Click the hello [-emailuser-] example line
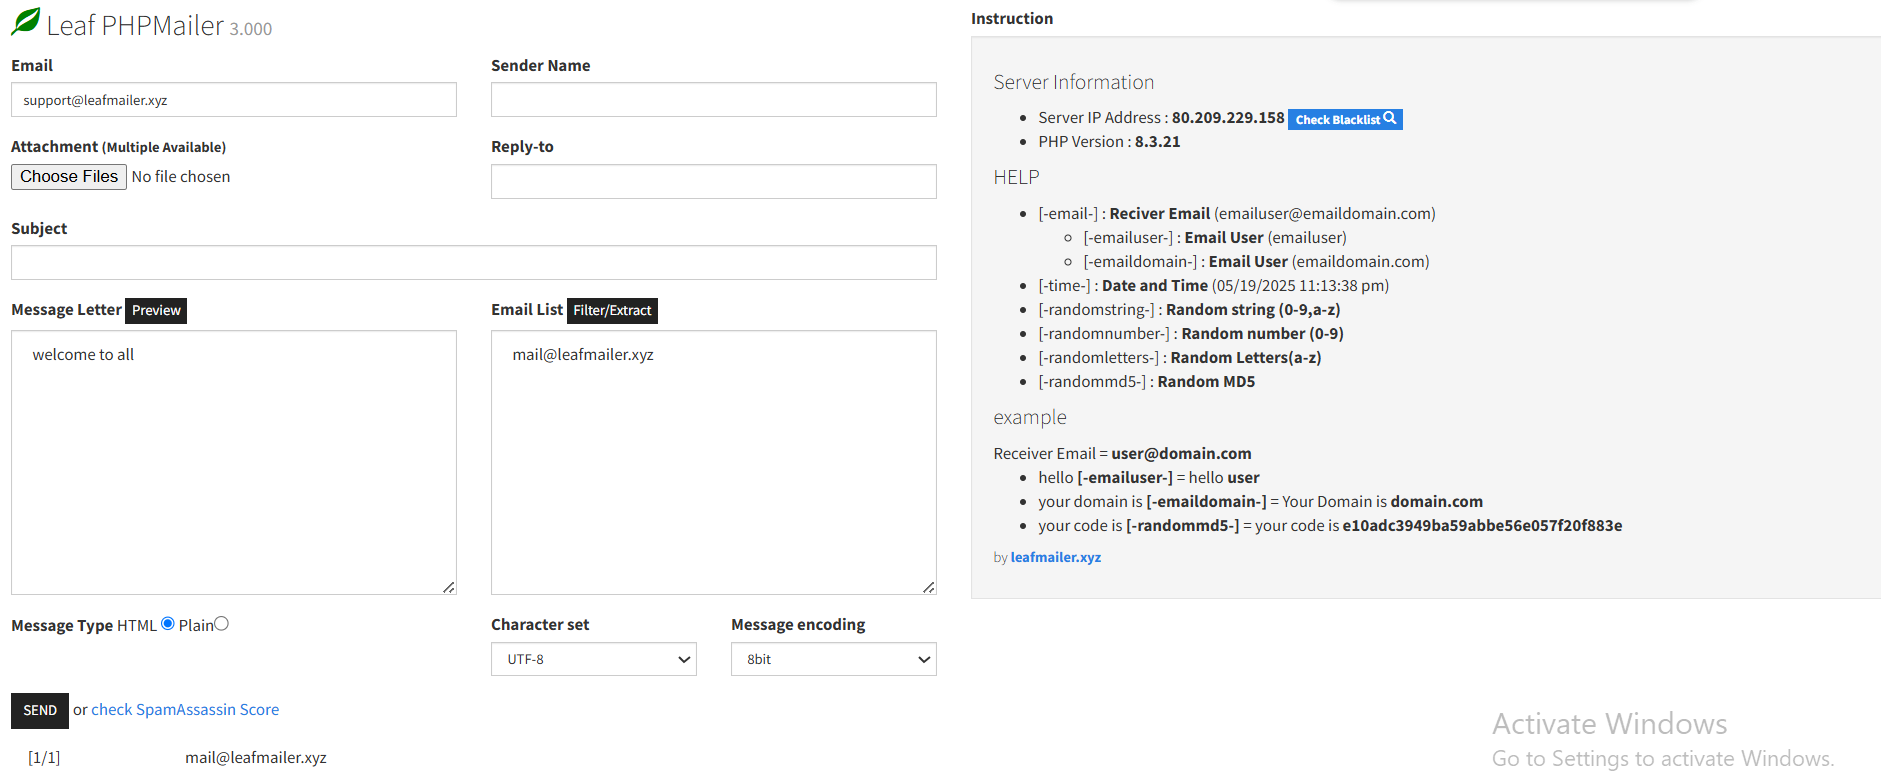 tap(1149, 477)
